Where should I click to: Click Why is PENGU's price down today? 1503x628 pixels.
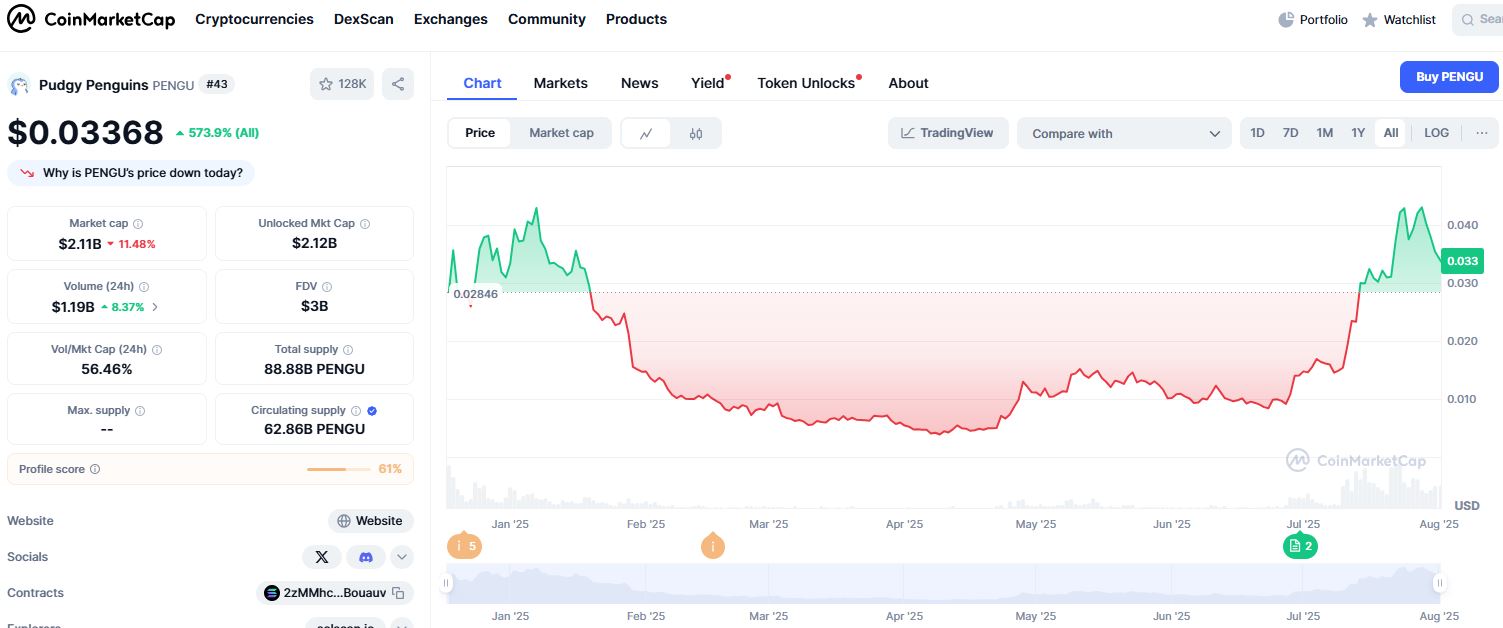(x=131, y=173)
